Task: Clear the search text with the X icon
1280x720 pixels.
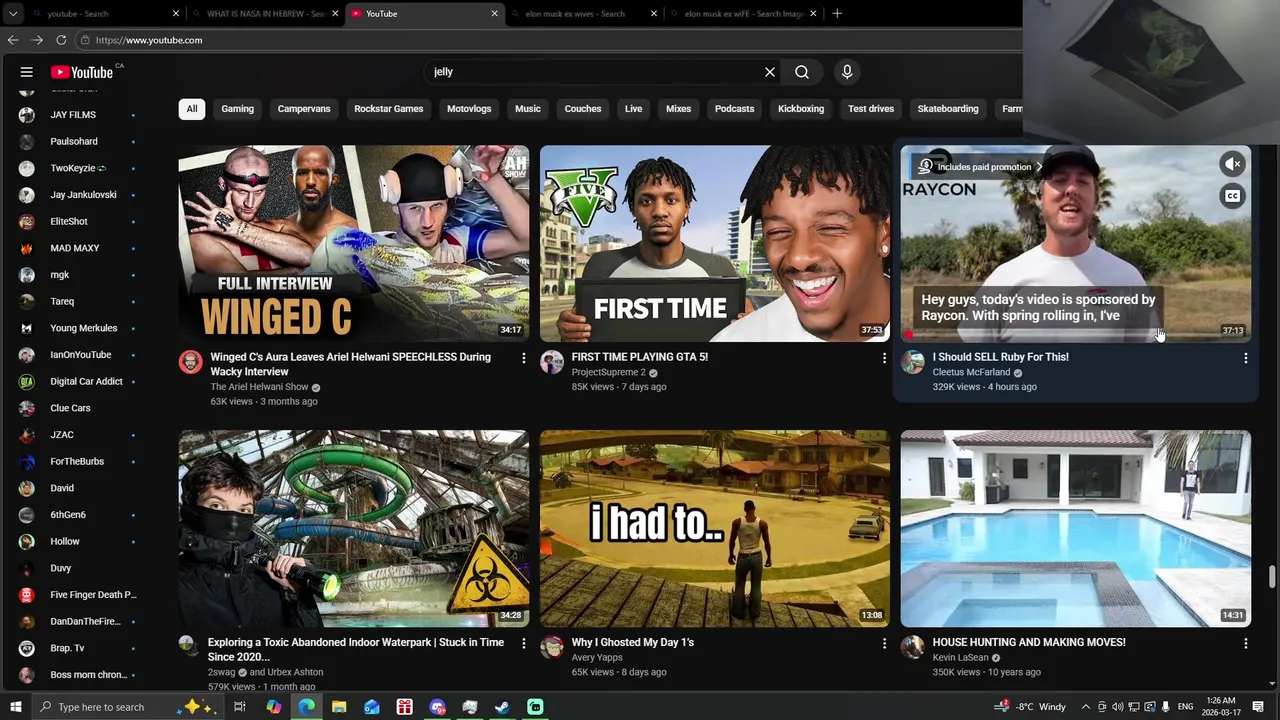Action: (770, 72)
